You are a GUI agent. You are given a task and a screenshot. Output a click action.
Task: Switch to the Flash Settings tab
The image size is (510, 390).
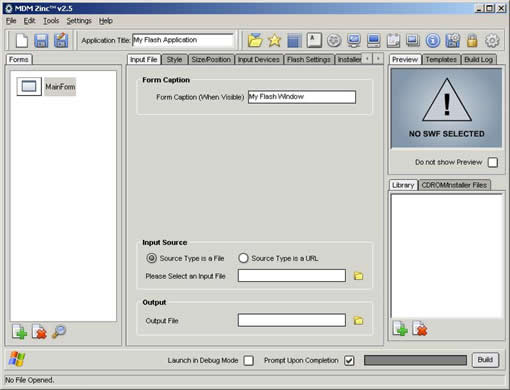coord(309,60)
